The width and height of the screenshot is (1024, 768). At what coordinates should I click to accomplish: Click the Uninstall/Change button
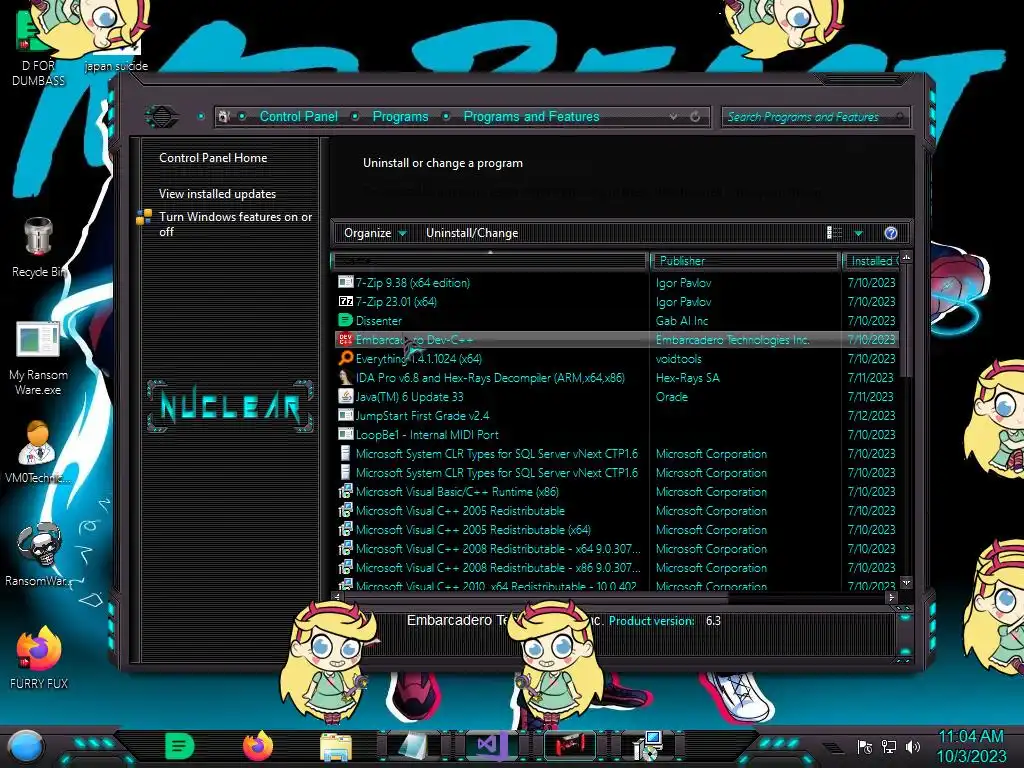click(x=472, y=233)
